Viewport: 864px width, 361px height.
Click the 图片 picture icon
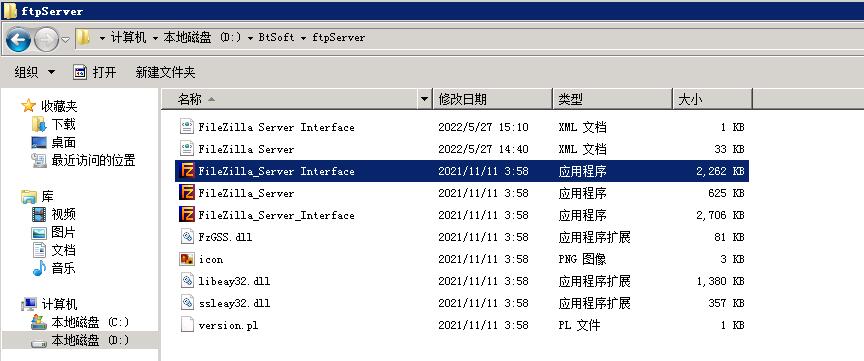[x=39, y=233]
